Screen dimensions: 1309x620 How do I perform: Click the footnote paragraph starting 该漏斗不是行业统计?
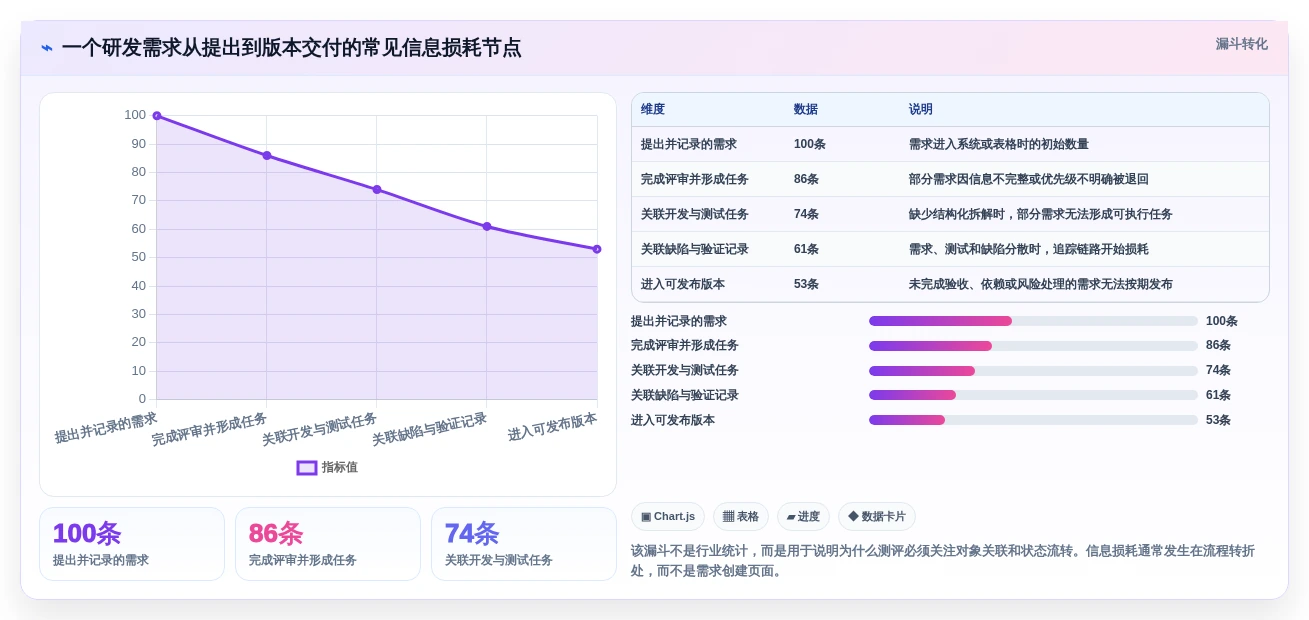[942, 561]
